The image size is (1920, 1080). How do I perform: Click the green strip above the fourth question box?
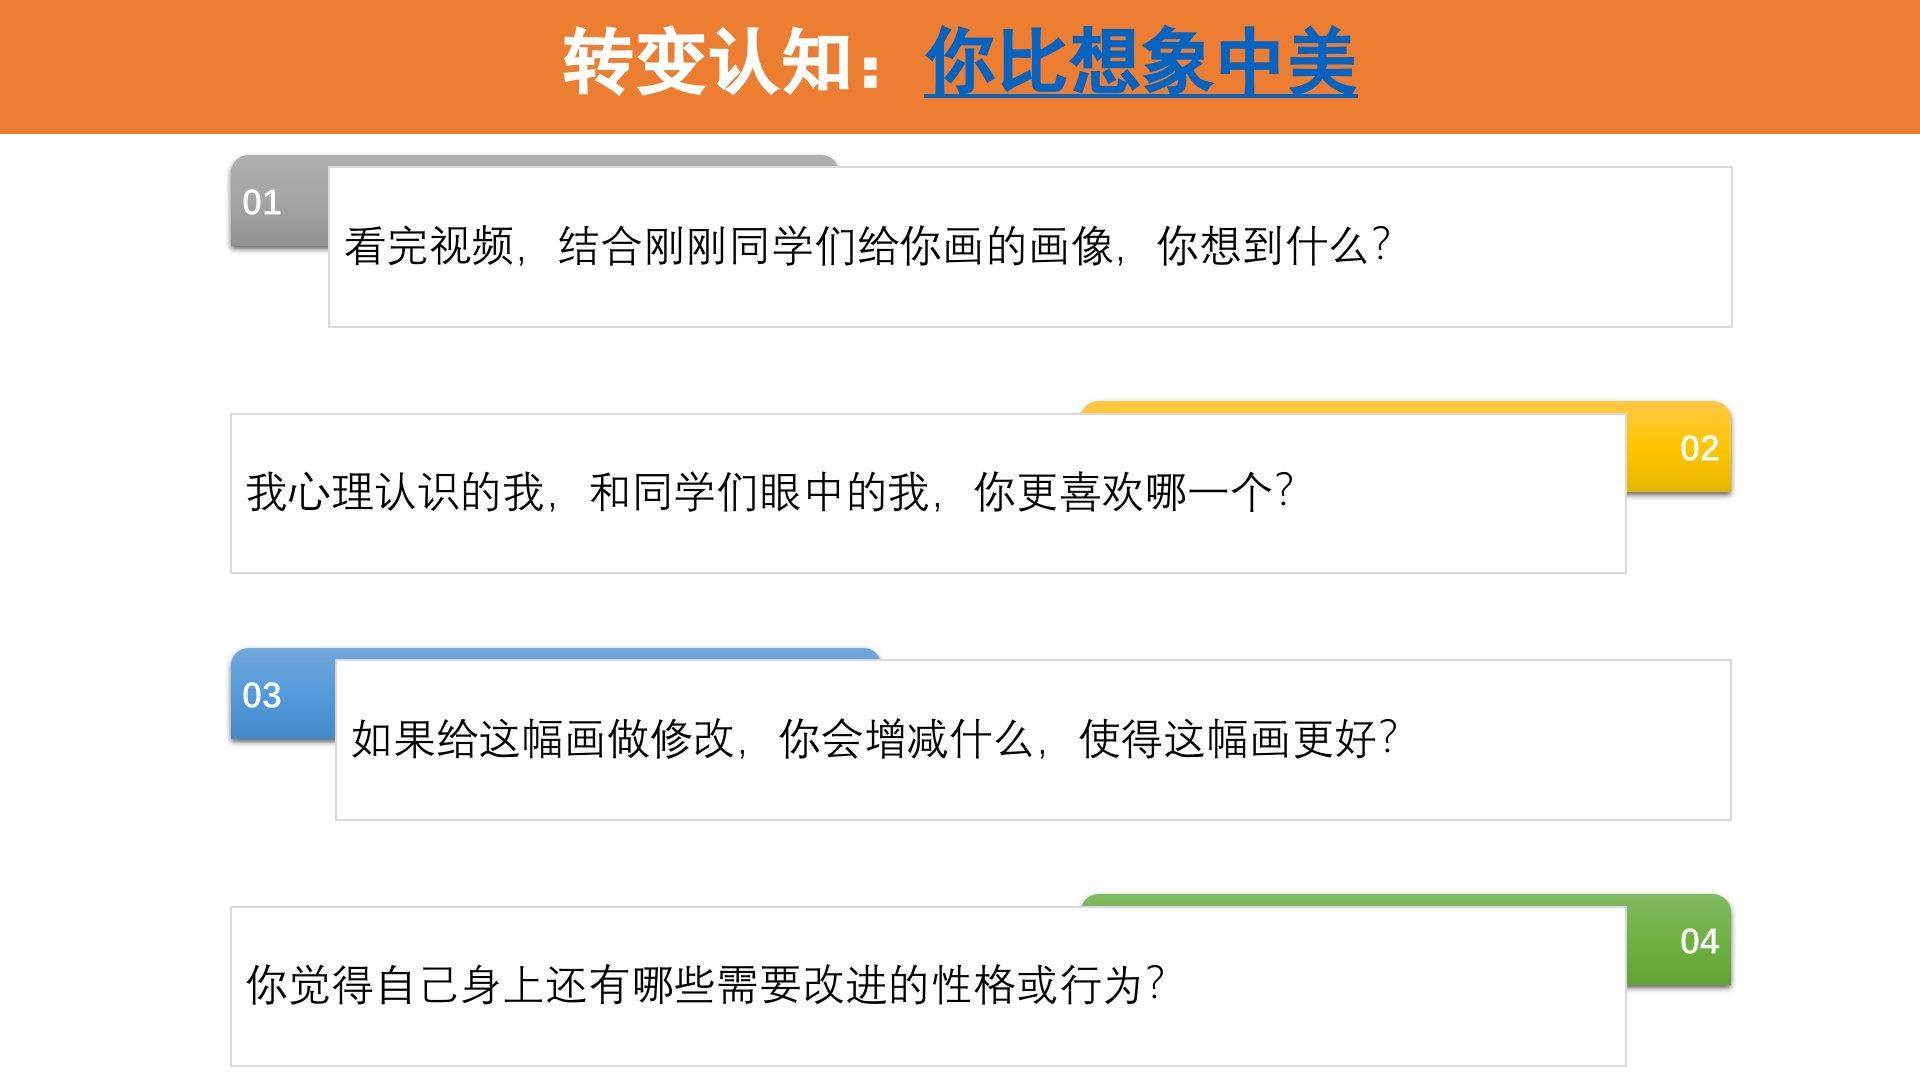(1350, 900)
